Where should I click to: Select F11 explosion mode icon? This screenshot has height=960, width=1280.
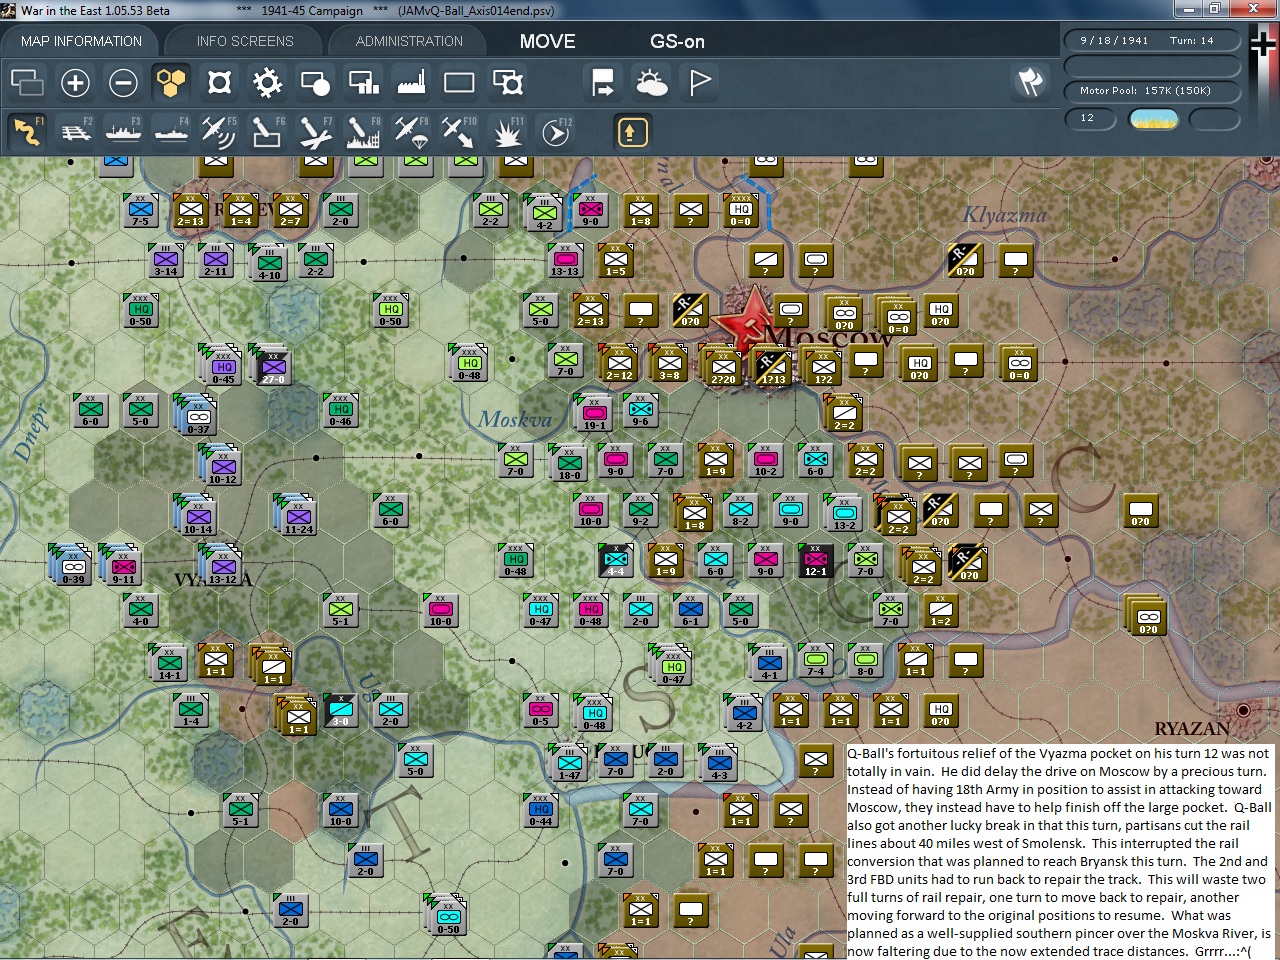(508, 131)
